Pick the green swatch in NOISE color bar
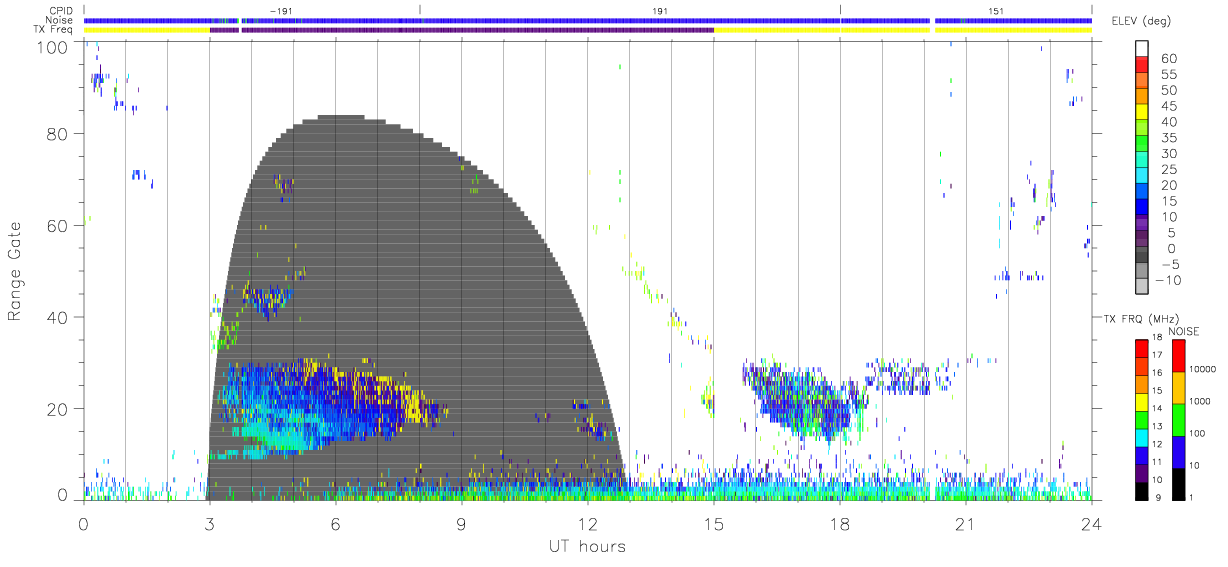This screenshot has height=567, width=1228. [x=1180, y=419]
